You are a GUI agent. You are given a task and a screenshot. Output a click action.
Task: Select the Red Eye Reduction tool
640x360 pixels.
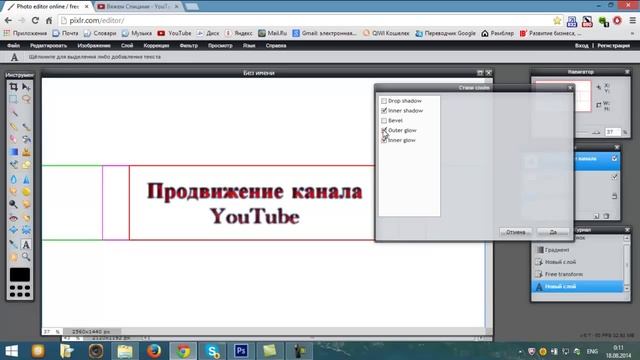tap(13, 218)
